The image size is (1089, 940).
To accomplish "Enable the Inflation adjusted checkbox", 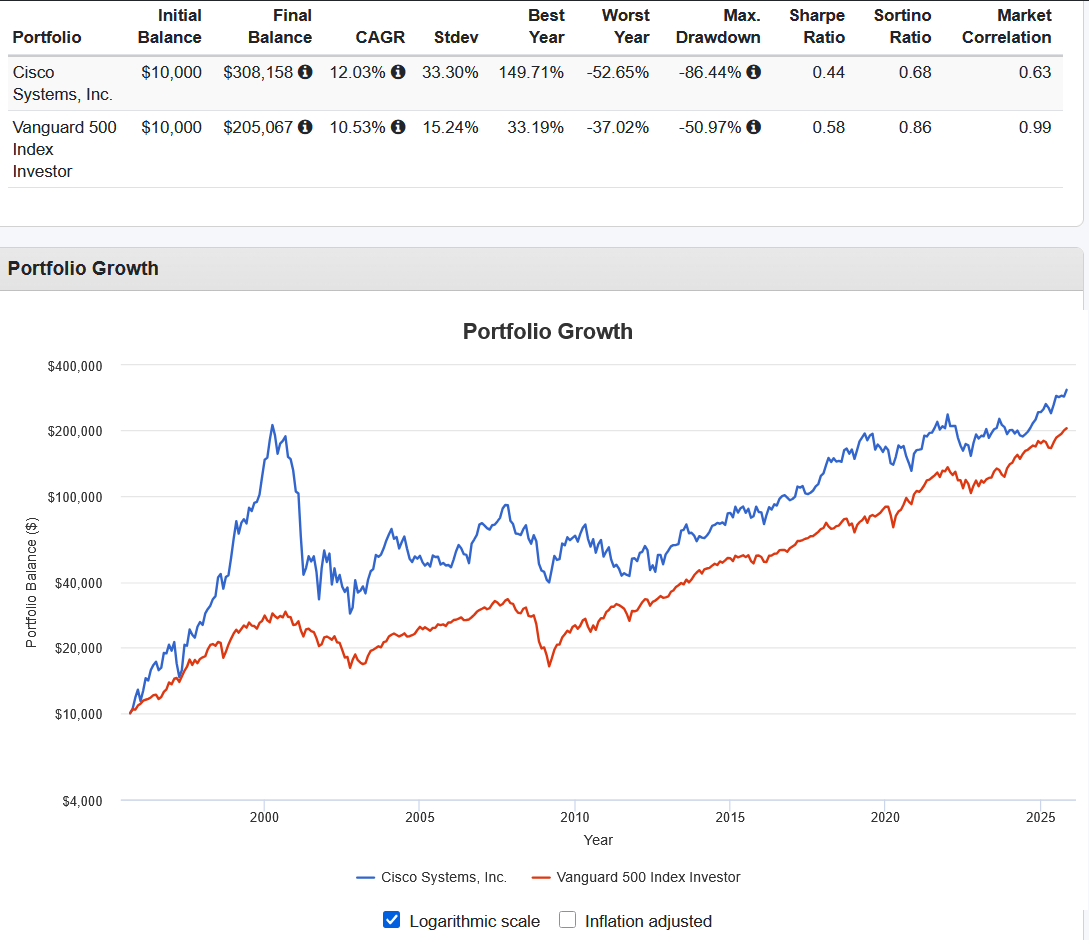I will click(567, 920).
